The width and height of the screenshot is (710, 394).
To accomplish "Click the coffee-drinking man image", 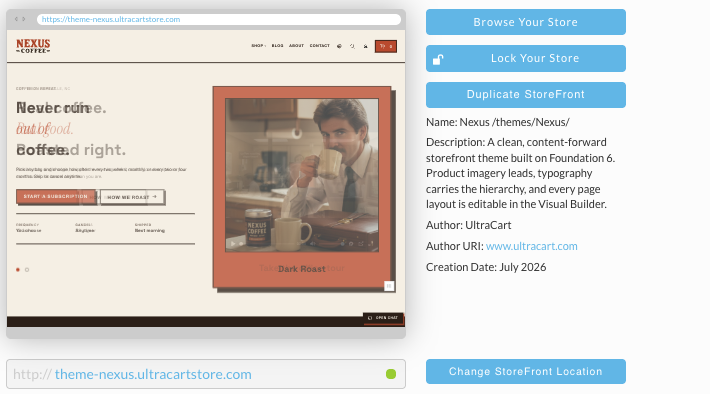I will click(302, 175).
